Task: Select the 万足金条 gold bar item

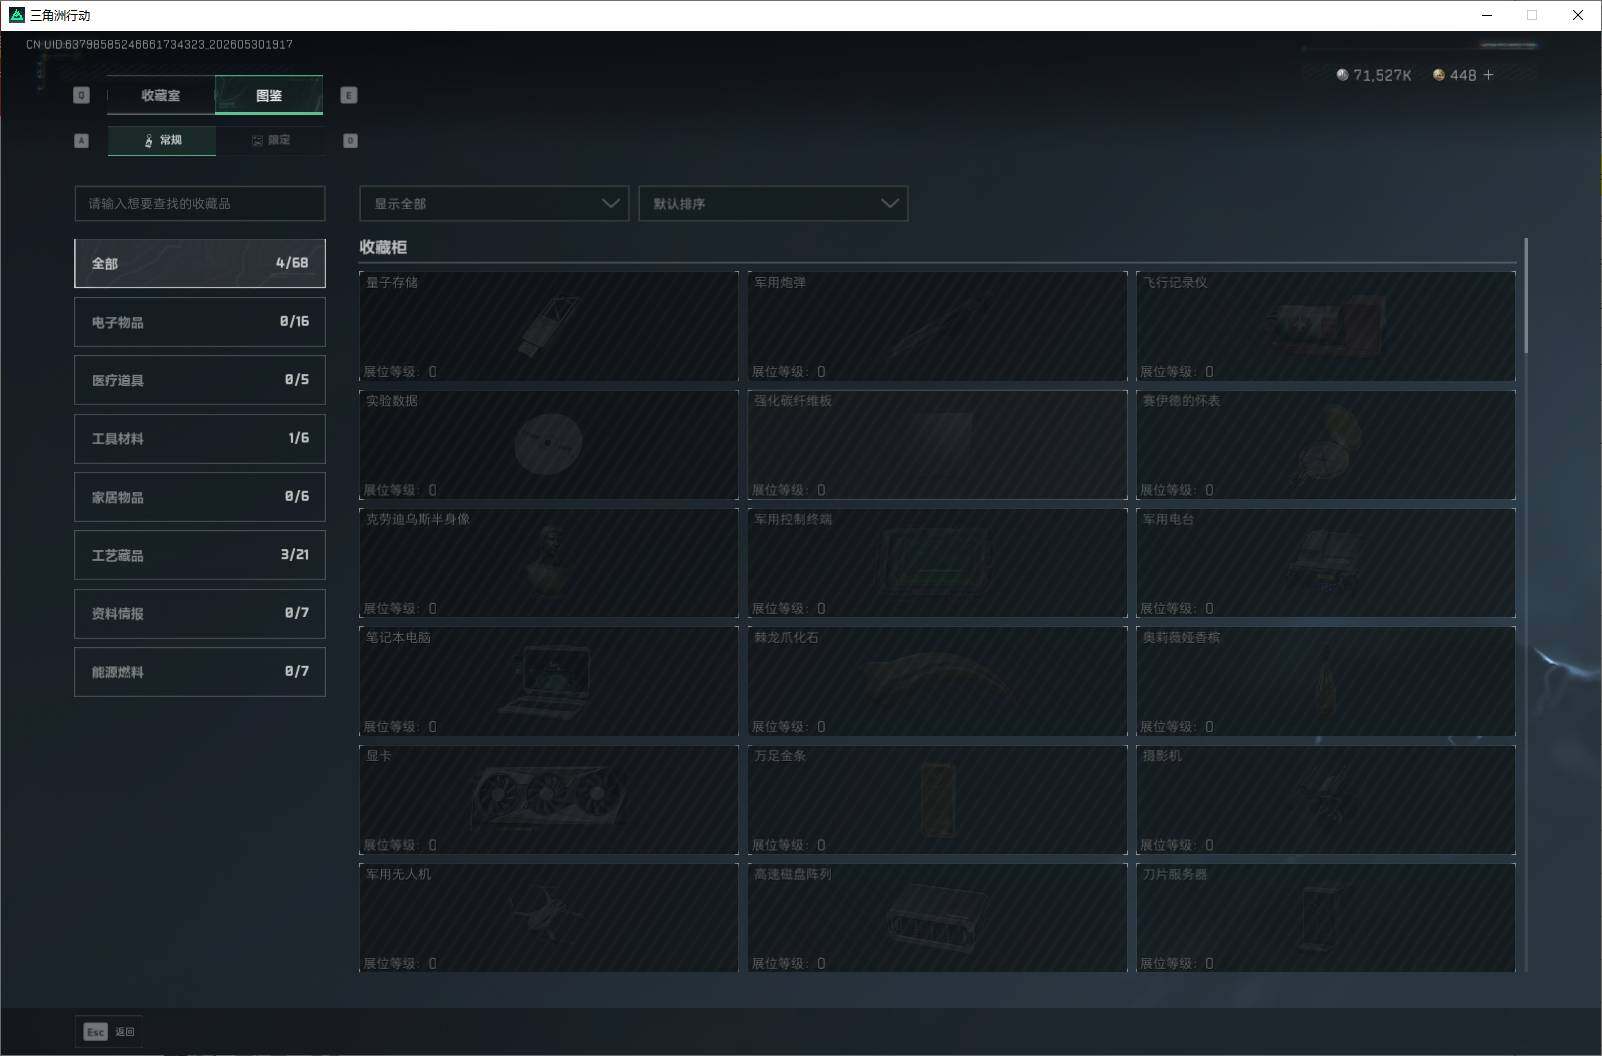Action: click(937, 800)
